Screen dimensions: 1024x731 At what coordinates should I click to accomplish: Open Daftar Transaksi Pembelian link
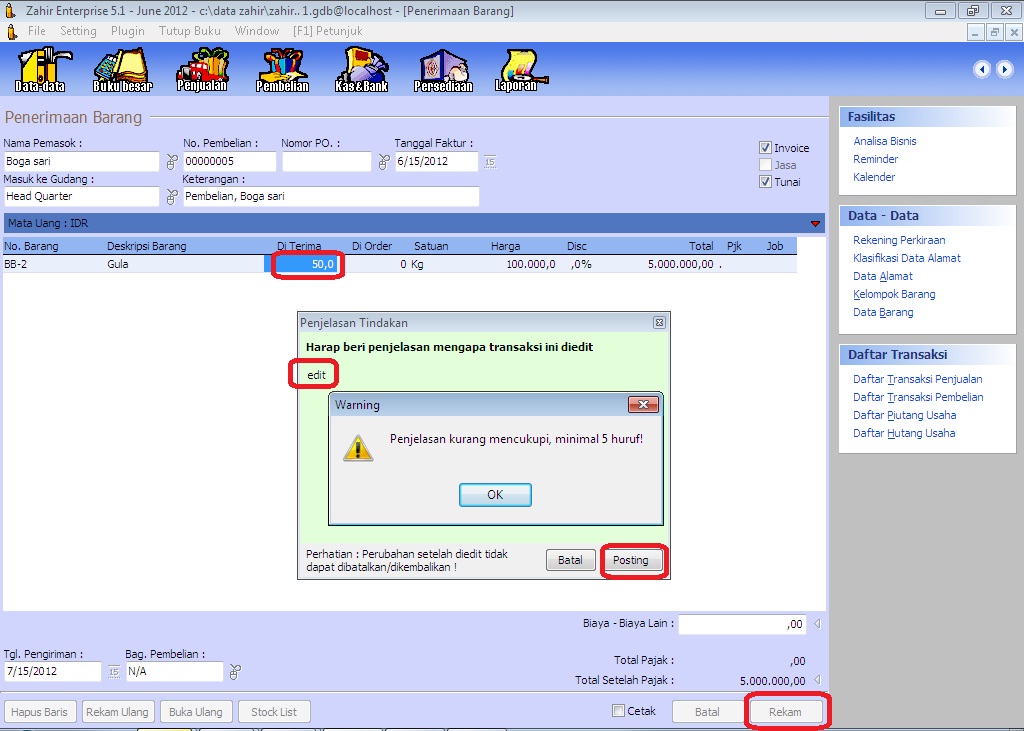tap(917, 397)
